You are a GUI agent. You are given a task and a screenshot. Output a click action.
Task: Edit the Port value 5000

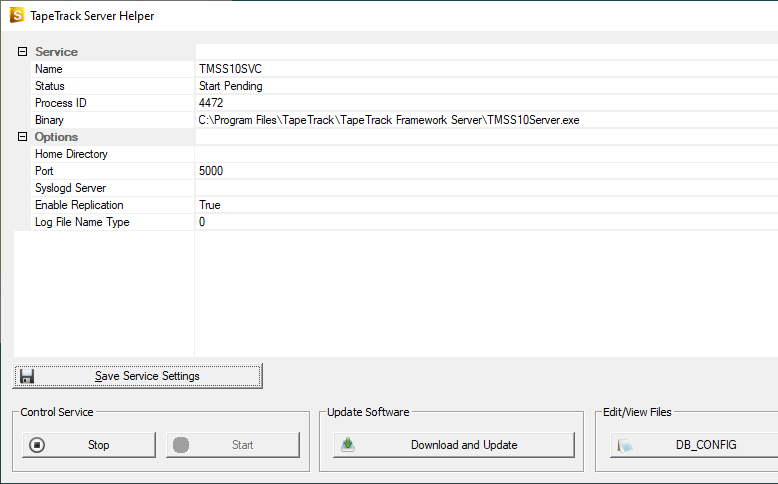(486, 171)
